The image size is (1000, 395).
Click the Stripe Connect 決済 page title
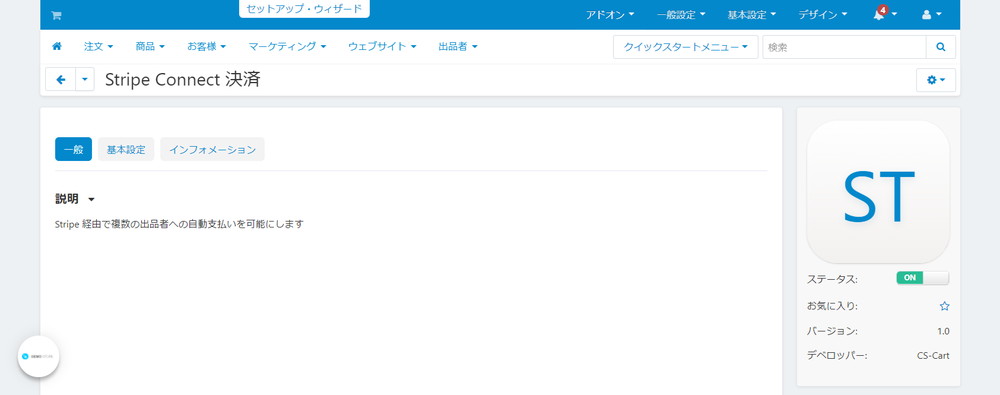pyautogui.click(x=182, y=80)
